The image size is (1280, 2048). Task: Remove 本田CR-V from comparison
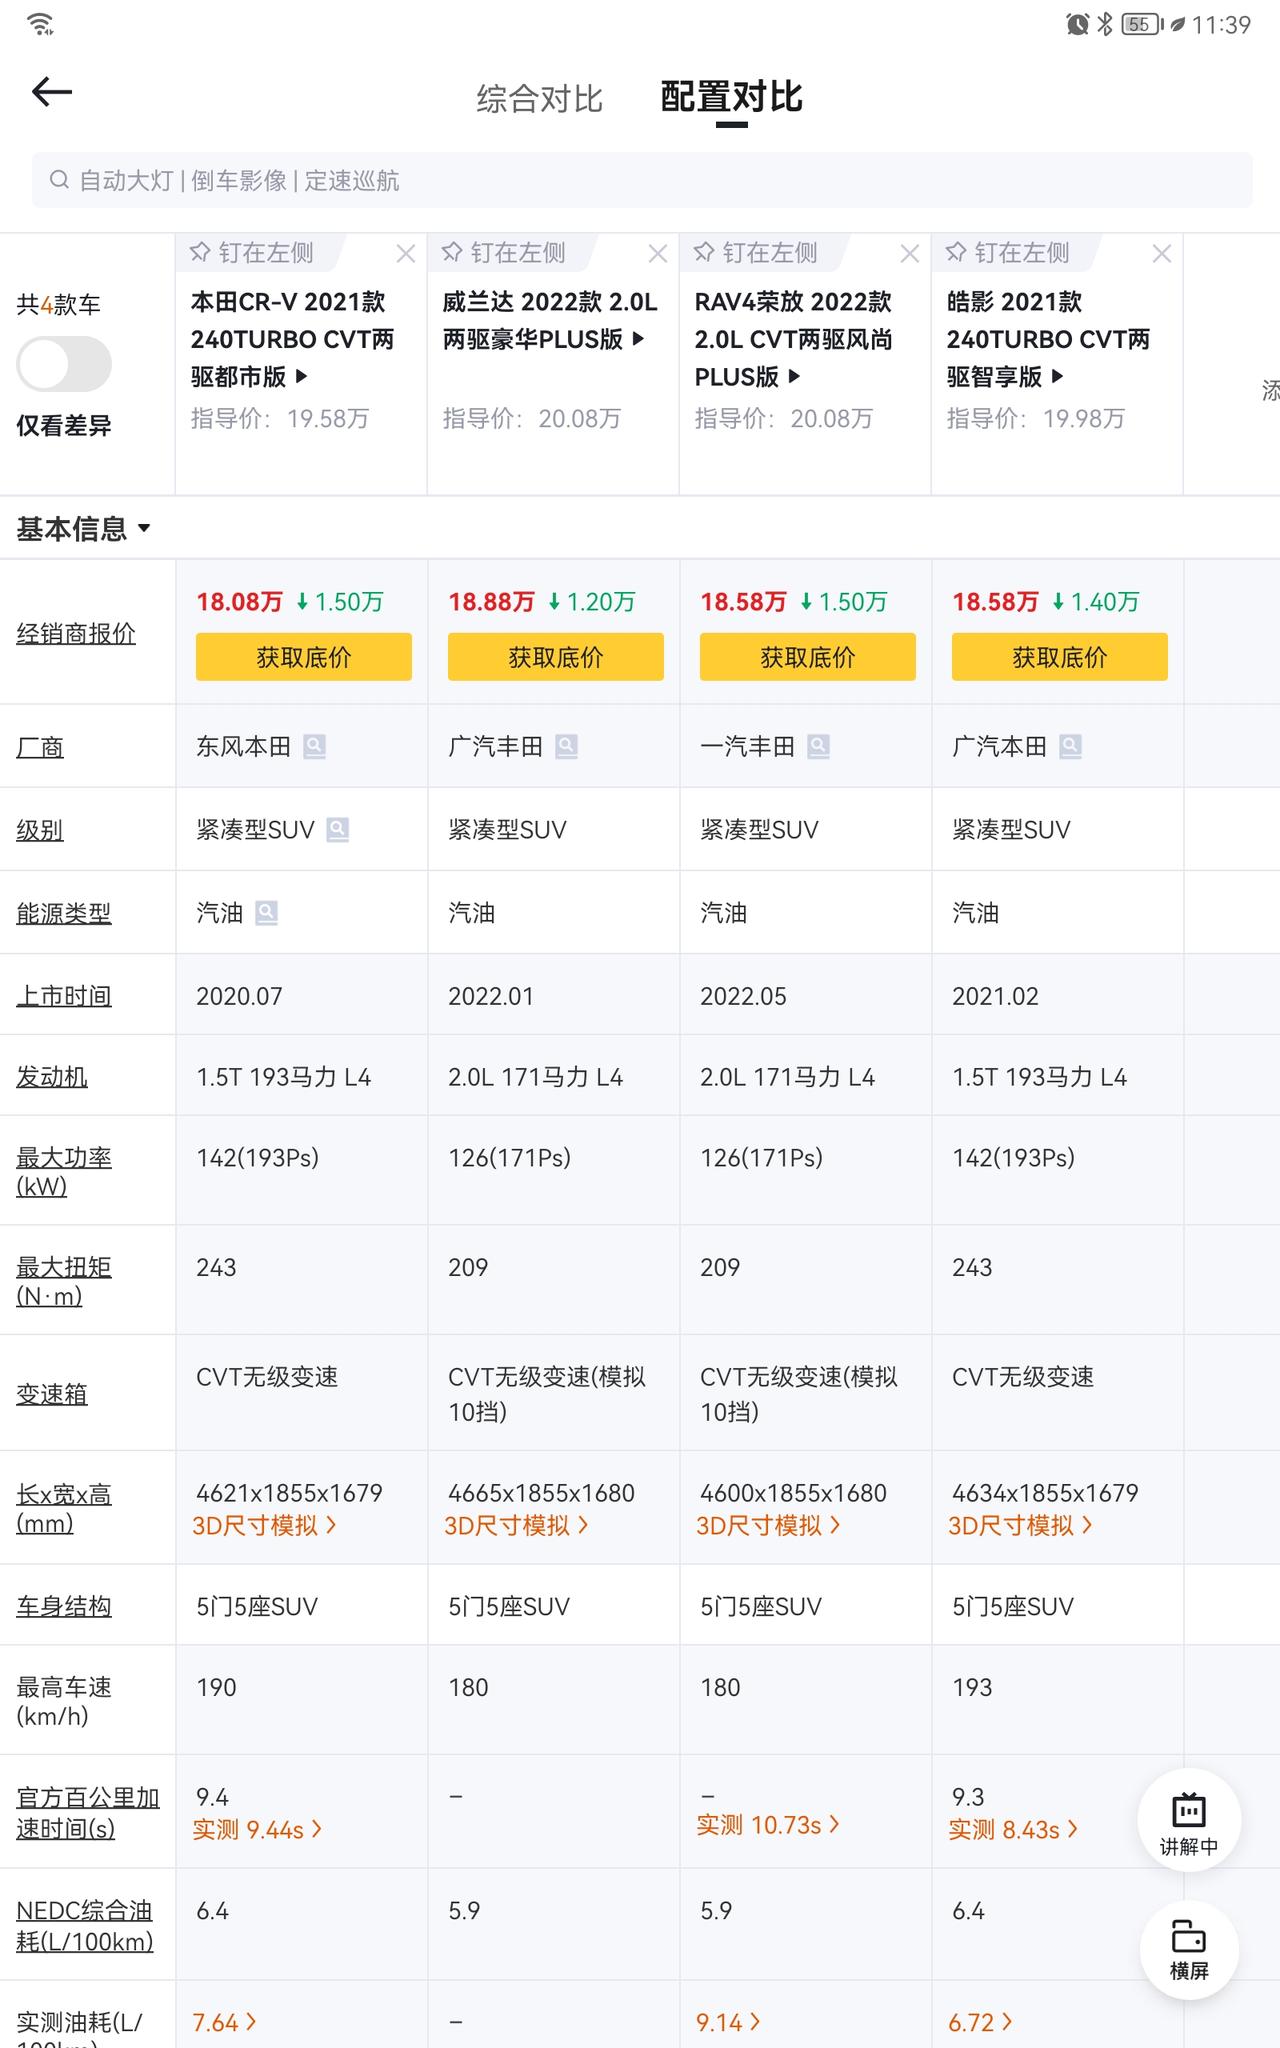[x=405, y=254]
